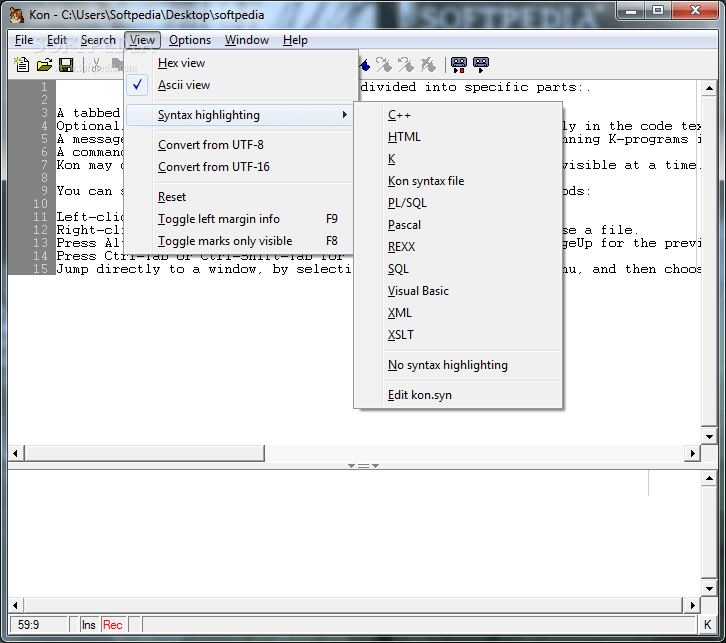Select Reset in the View menu

pyautogui.click(x=239, y=197)
